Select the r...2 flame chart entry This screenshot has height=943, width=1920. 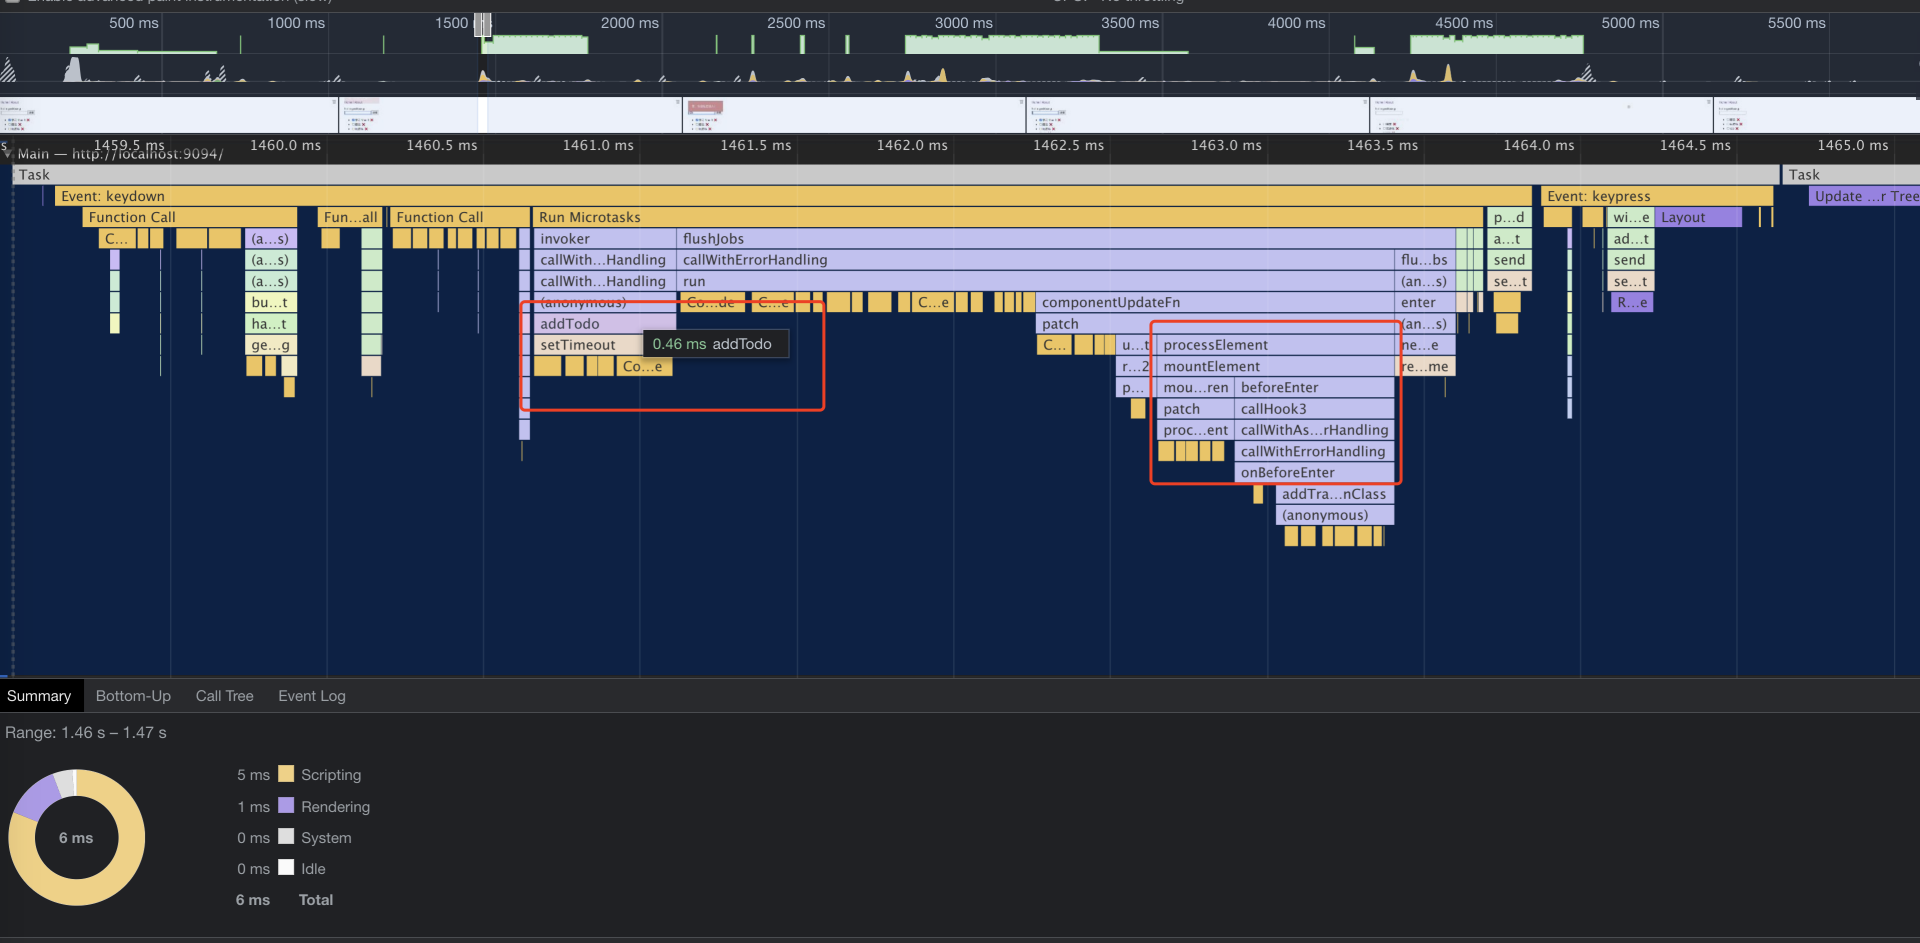click(1134, 367)
